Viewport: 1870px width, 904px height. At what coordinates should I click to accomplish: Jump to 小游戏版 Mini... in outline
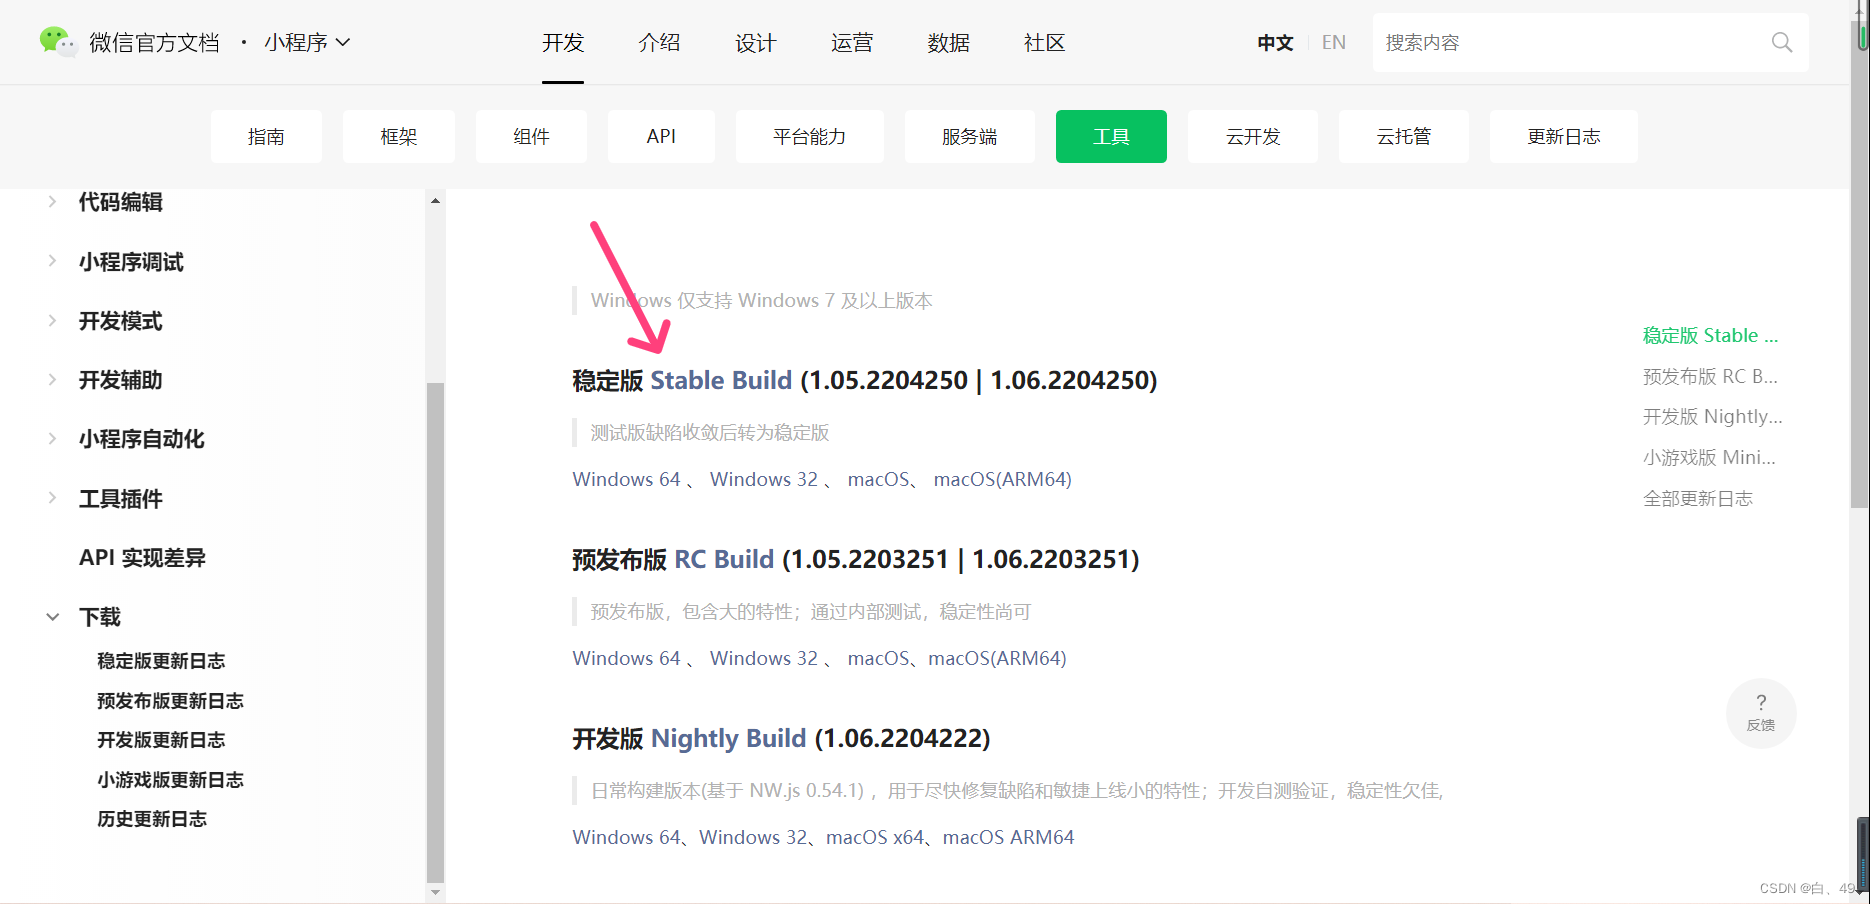[x=1709, y=457]
